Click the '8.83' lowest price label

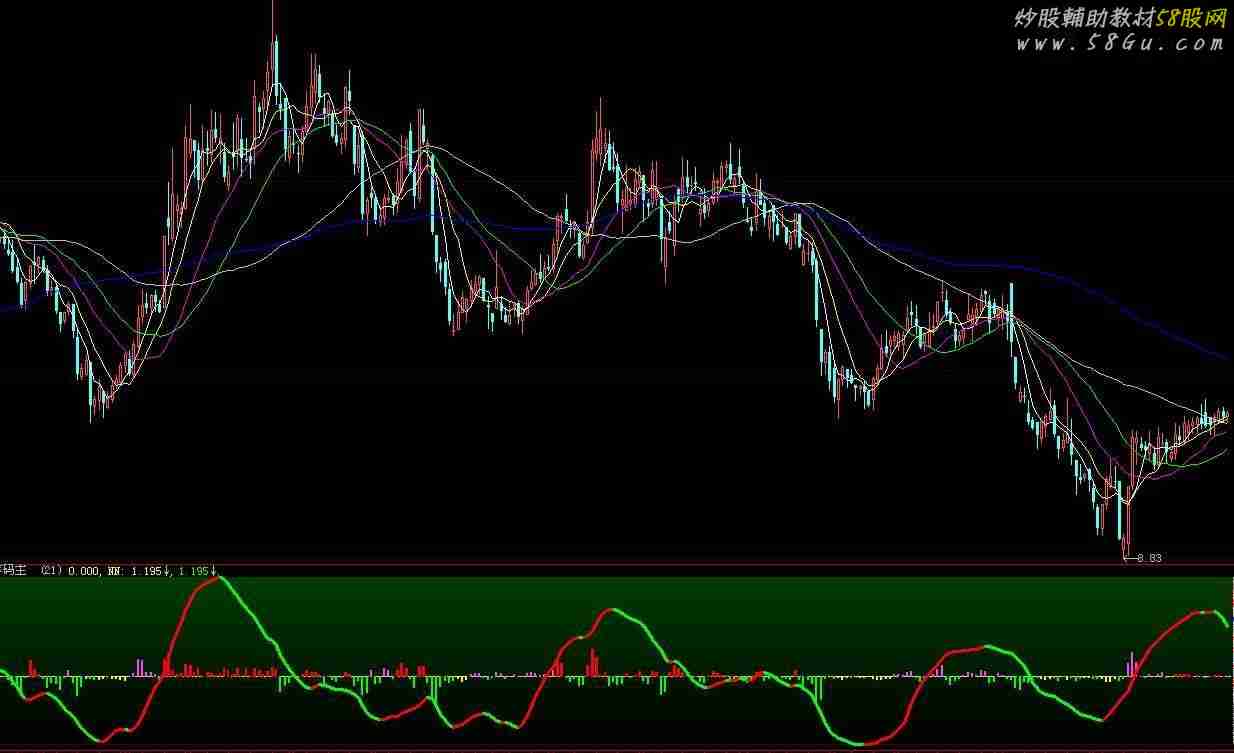(1150, 558)
